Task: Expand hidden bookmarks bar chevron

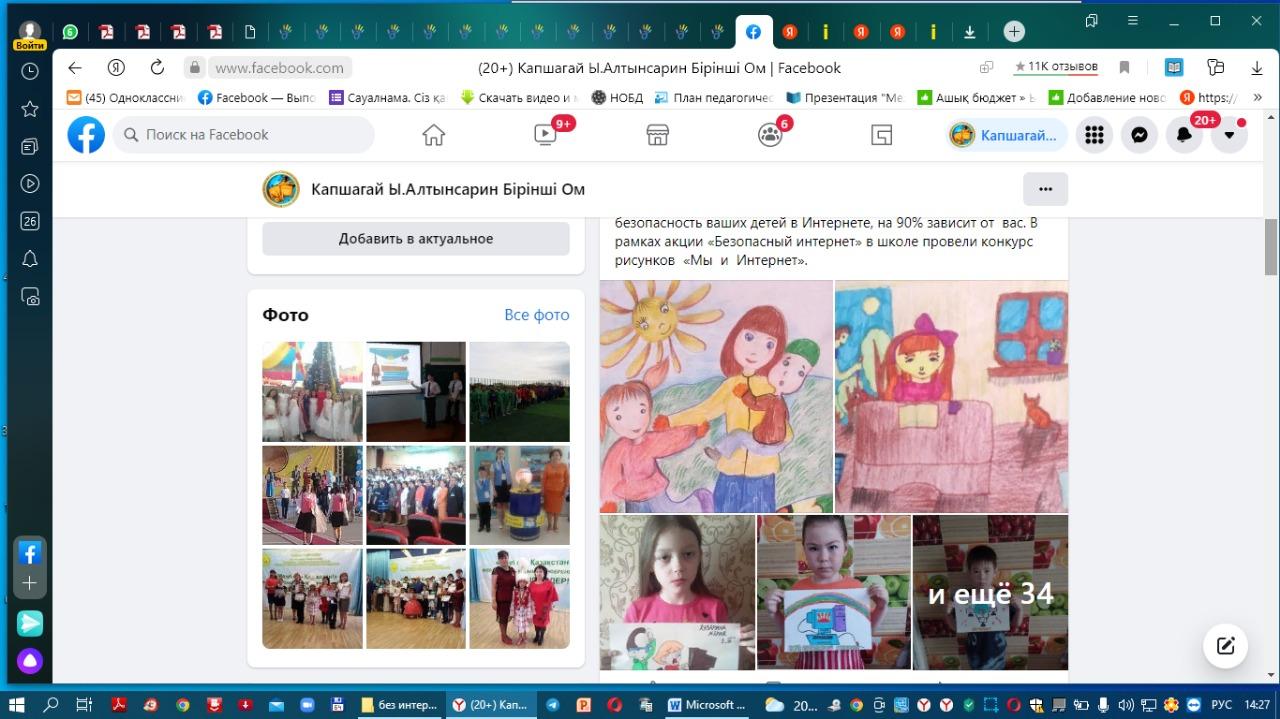Action: [1257, 98]
